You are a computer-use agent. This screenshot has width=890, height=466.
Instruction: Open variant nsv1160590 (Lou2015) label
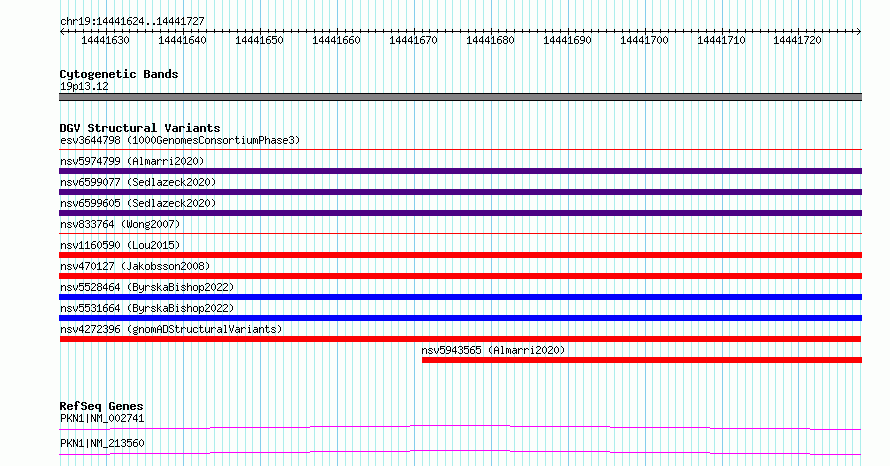[120, 245]
